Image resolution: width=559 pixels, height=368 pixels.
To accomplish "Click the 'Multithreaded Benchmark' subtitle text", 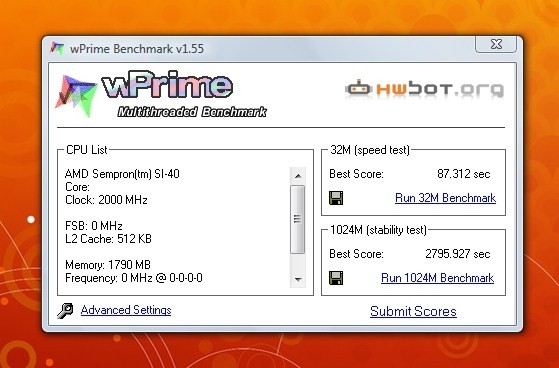I will [x=192, y=112].
